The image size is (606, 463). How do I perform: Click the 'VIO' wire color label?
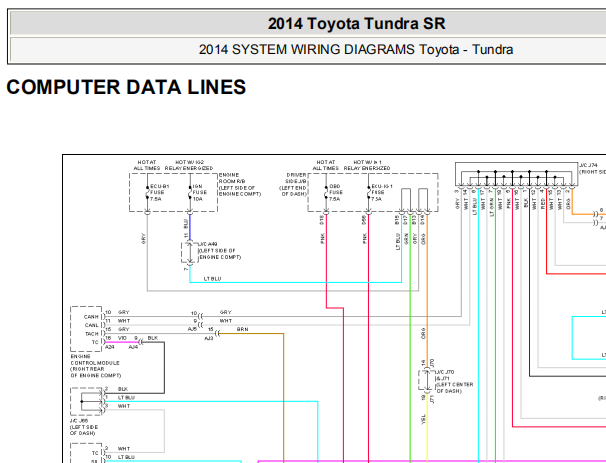pos(122,338)
